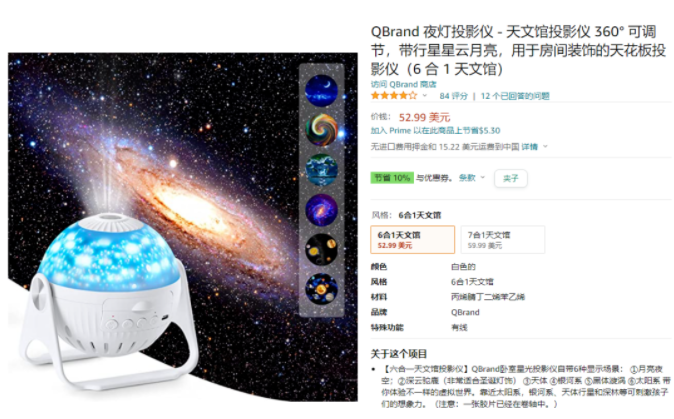Click the star rating icons

pos(394,95)
